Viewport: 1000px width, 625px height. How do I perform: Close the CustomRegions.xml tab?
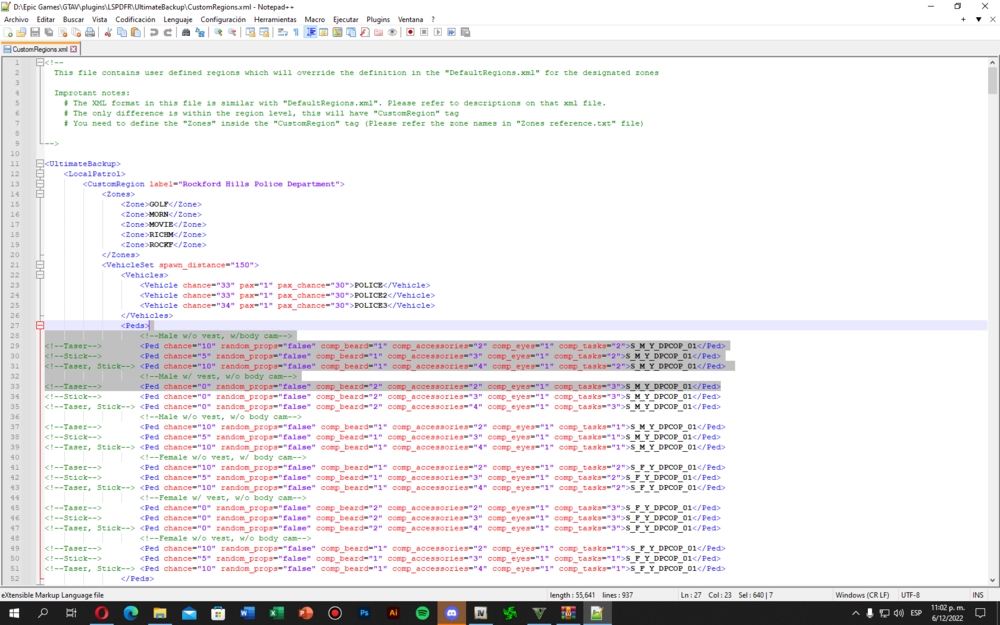pos(73,48)
